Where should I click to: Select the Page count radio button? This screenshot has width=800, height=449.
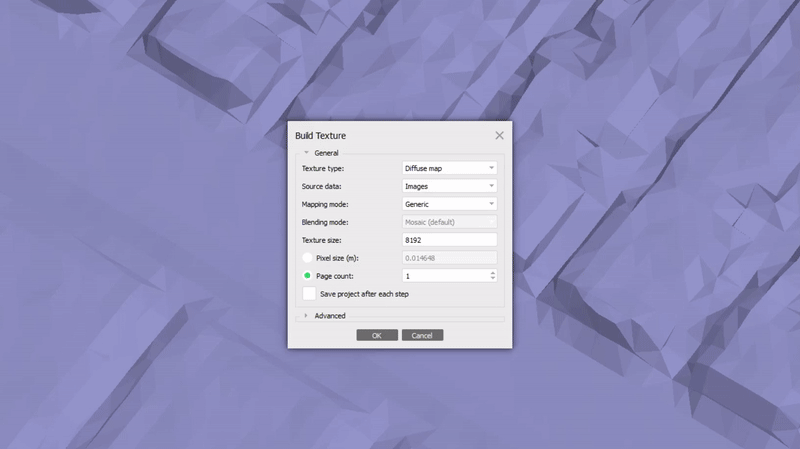coord(307,275)
